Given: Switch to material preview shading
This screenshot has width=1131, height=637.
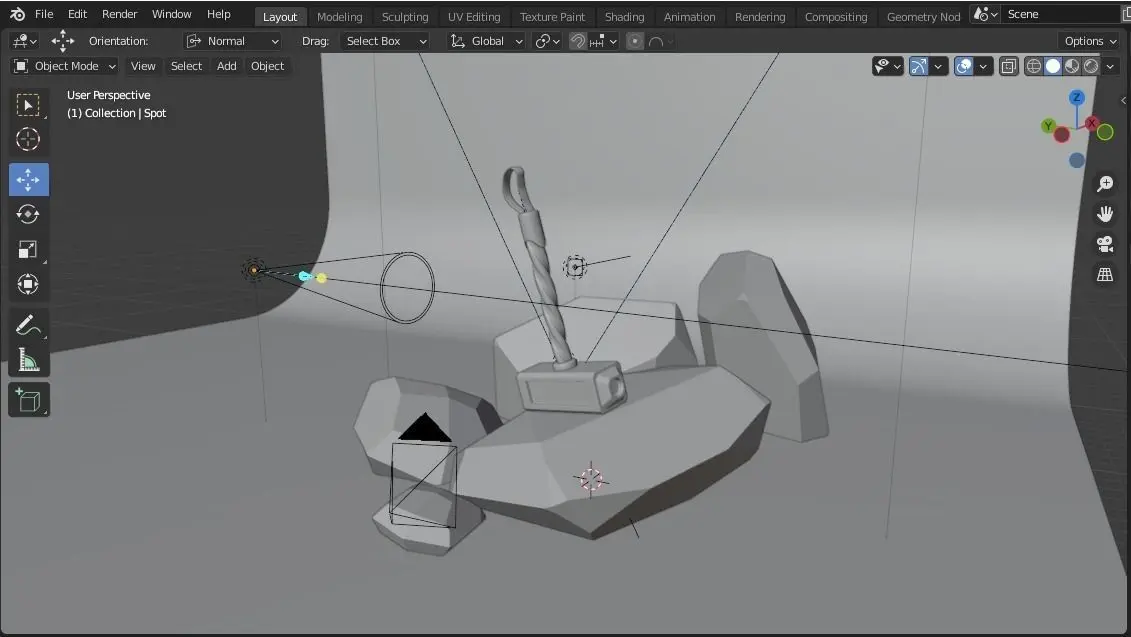Looking at the screenshot, I should click(x=1072, y=66).
